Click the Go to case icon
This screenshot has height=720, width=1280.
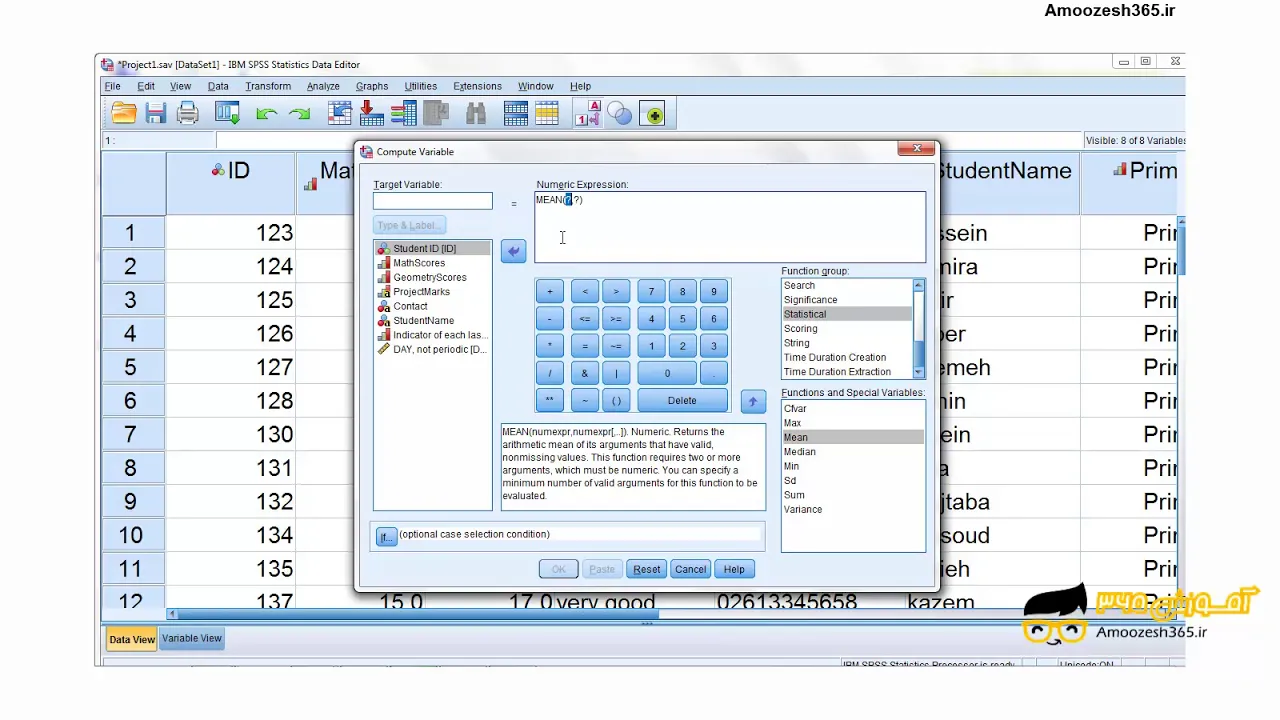[340, 114]
